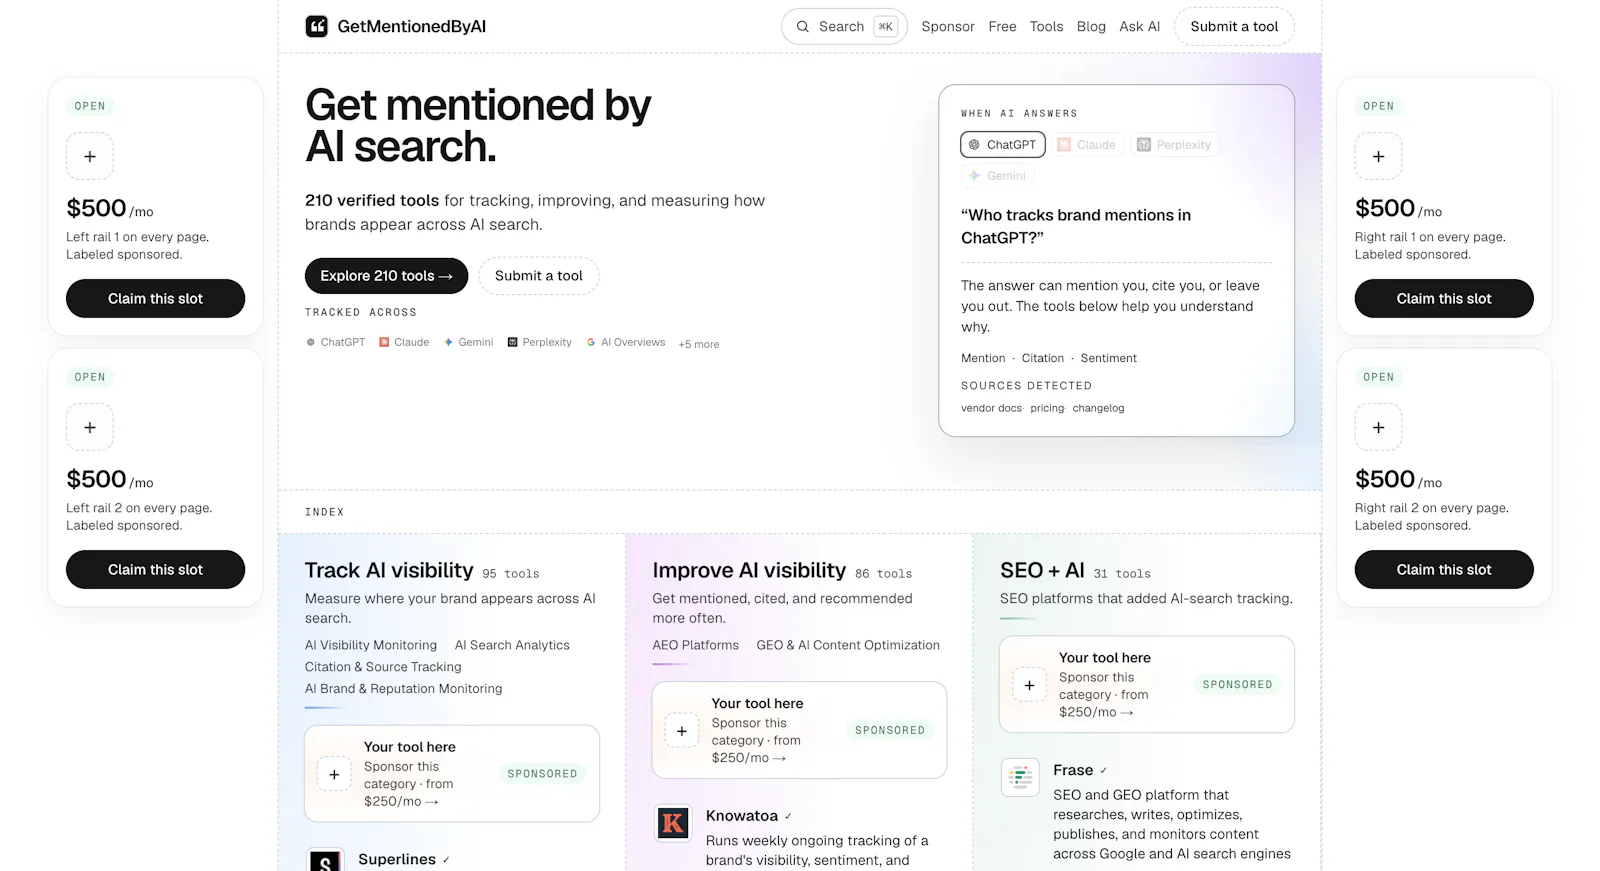The height and width of the screenshot is (871, 1600).
Task: Click the Search field in the header
Action: [x=844, y=27]
